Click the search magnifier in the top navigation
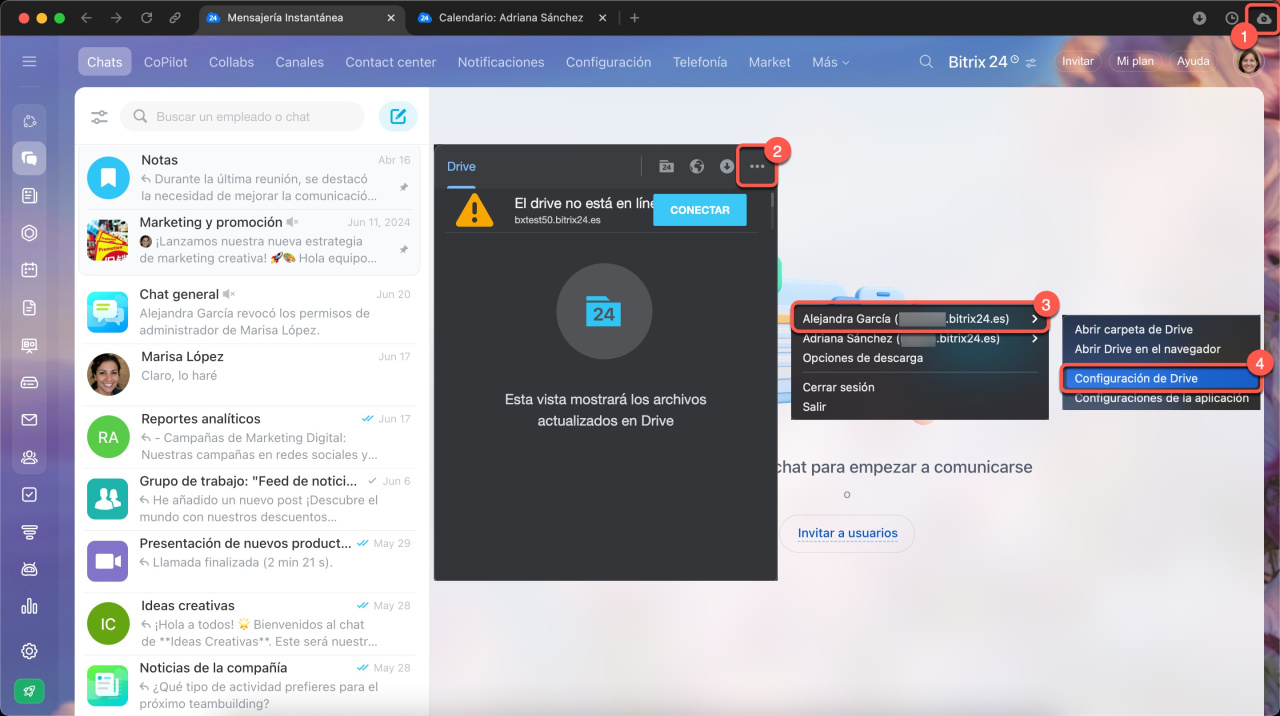Viewport: 1280px width, 716px height. (x=927, y=62)
